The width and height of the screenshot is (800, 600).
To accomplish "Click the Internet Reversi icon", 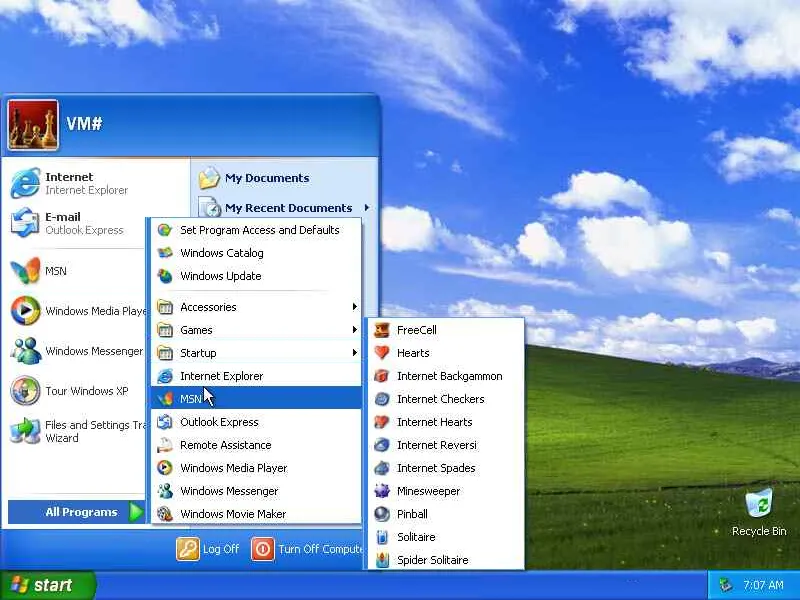I will pos(382,445).
